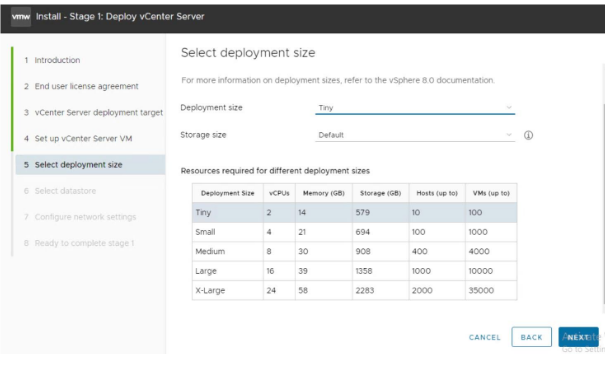Select the Tiny row in the table
The width and height of the screenshot is (606, 371).
tap(354, 213)
